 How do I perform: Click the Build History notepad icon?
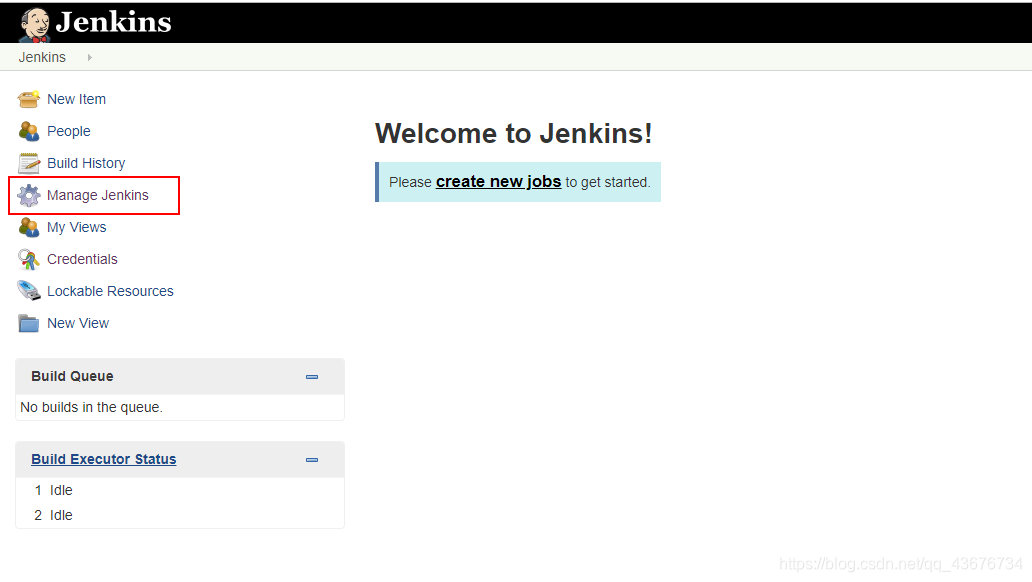[x=28, y=163]
